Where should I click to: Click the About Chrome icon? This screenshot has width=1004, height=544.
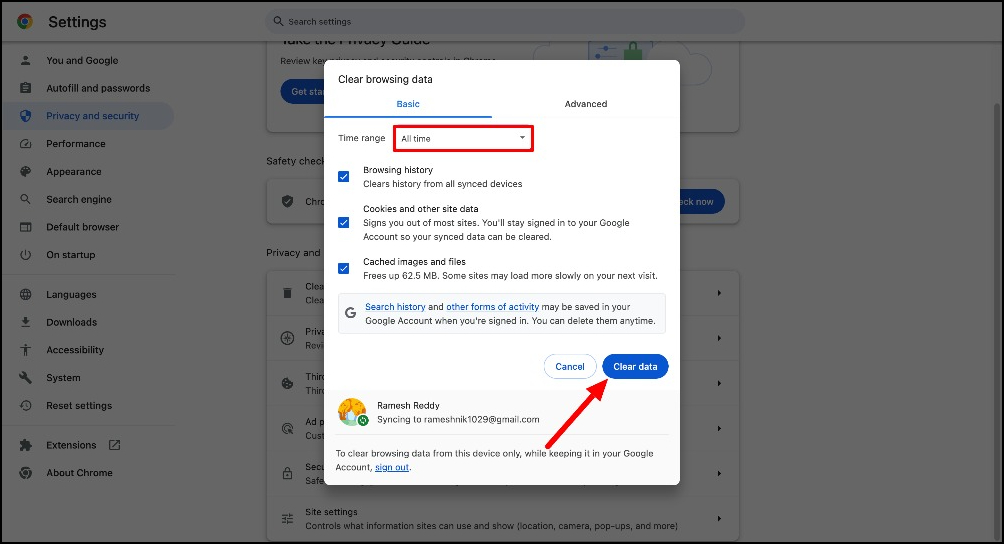26,472
